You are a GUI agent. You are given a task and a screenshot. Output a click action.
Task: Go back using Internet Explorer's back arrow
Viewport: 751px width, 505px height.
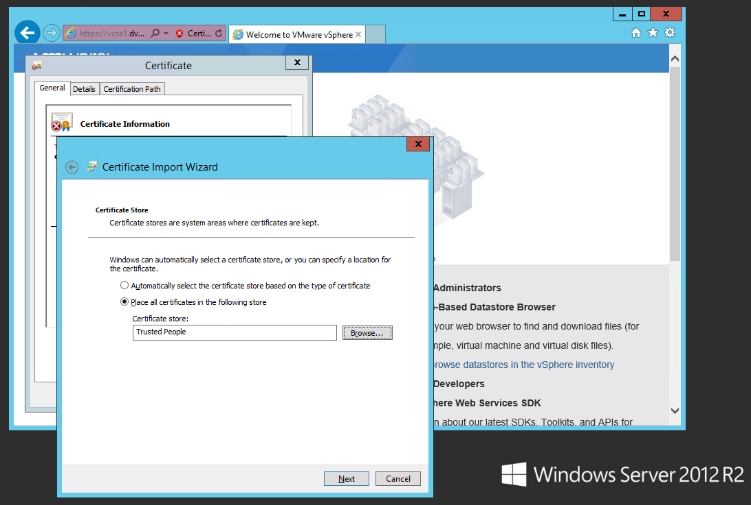[27, 33]
